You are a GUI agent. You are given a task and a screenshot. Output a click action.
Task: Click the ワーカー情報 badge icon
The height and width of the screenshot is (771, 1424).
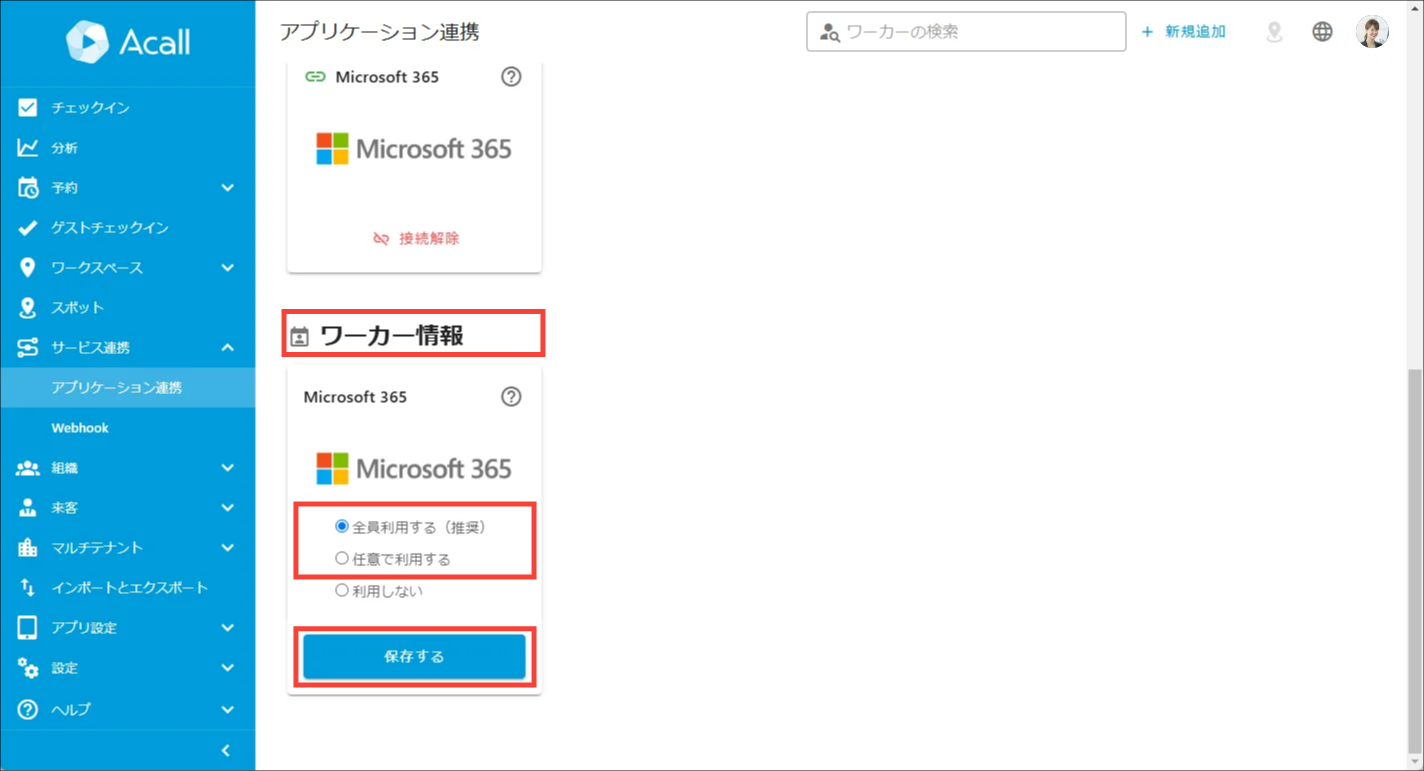click(299, 337)
